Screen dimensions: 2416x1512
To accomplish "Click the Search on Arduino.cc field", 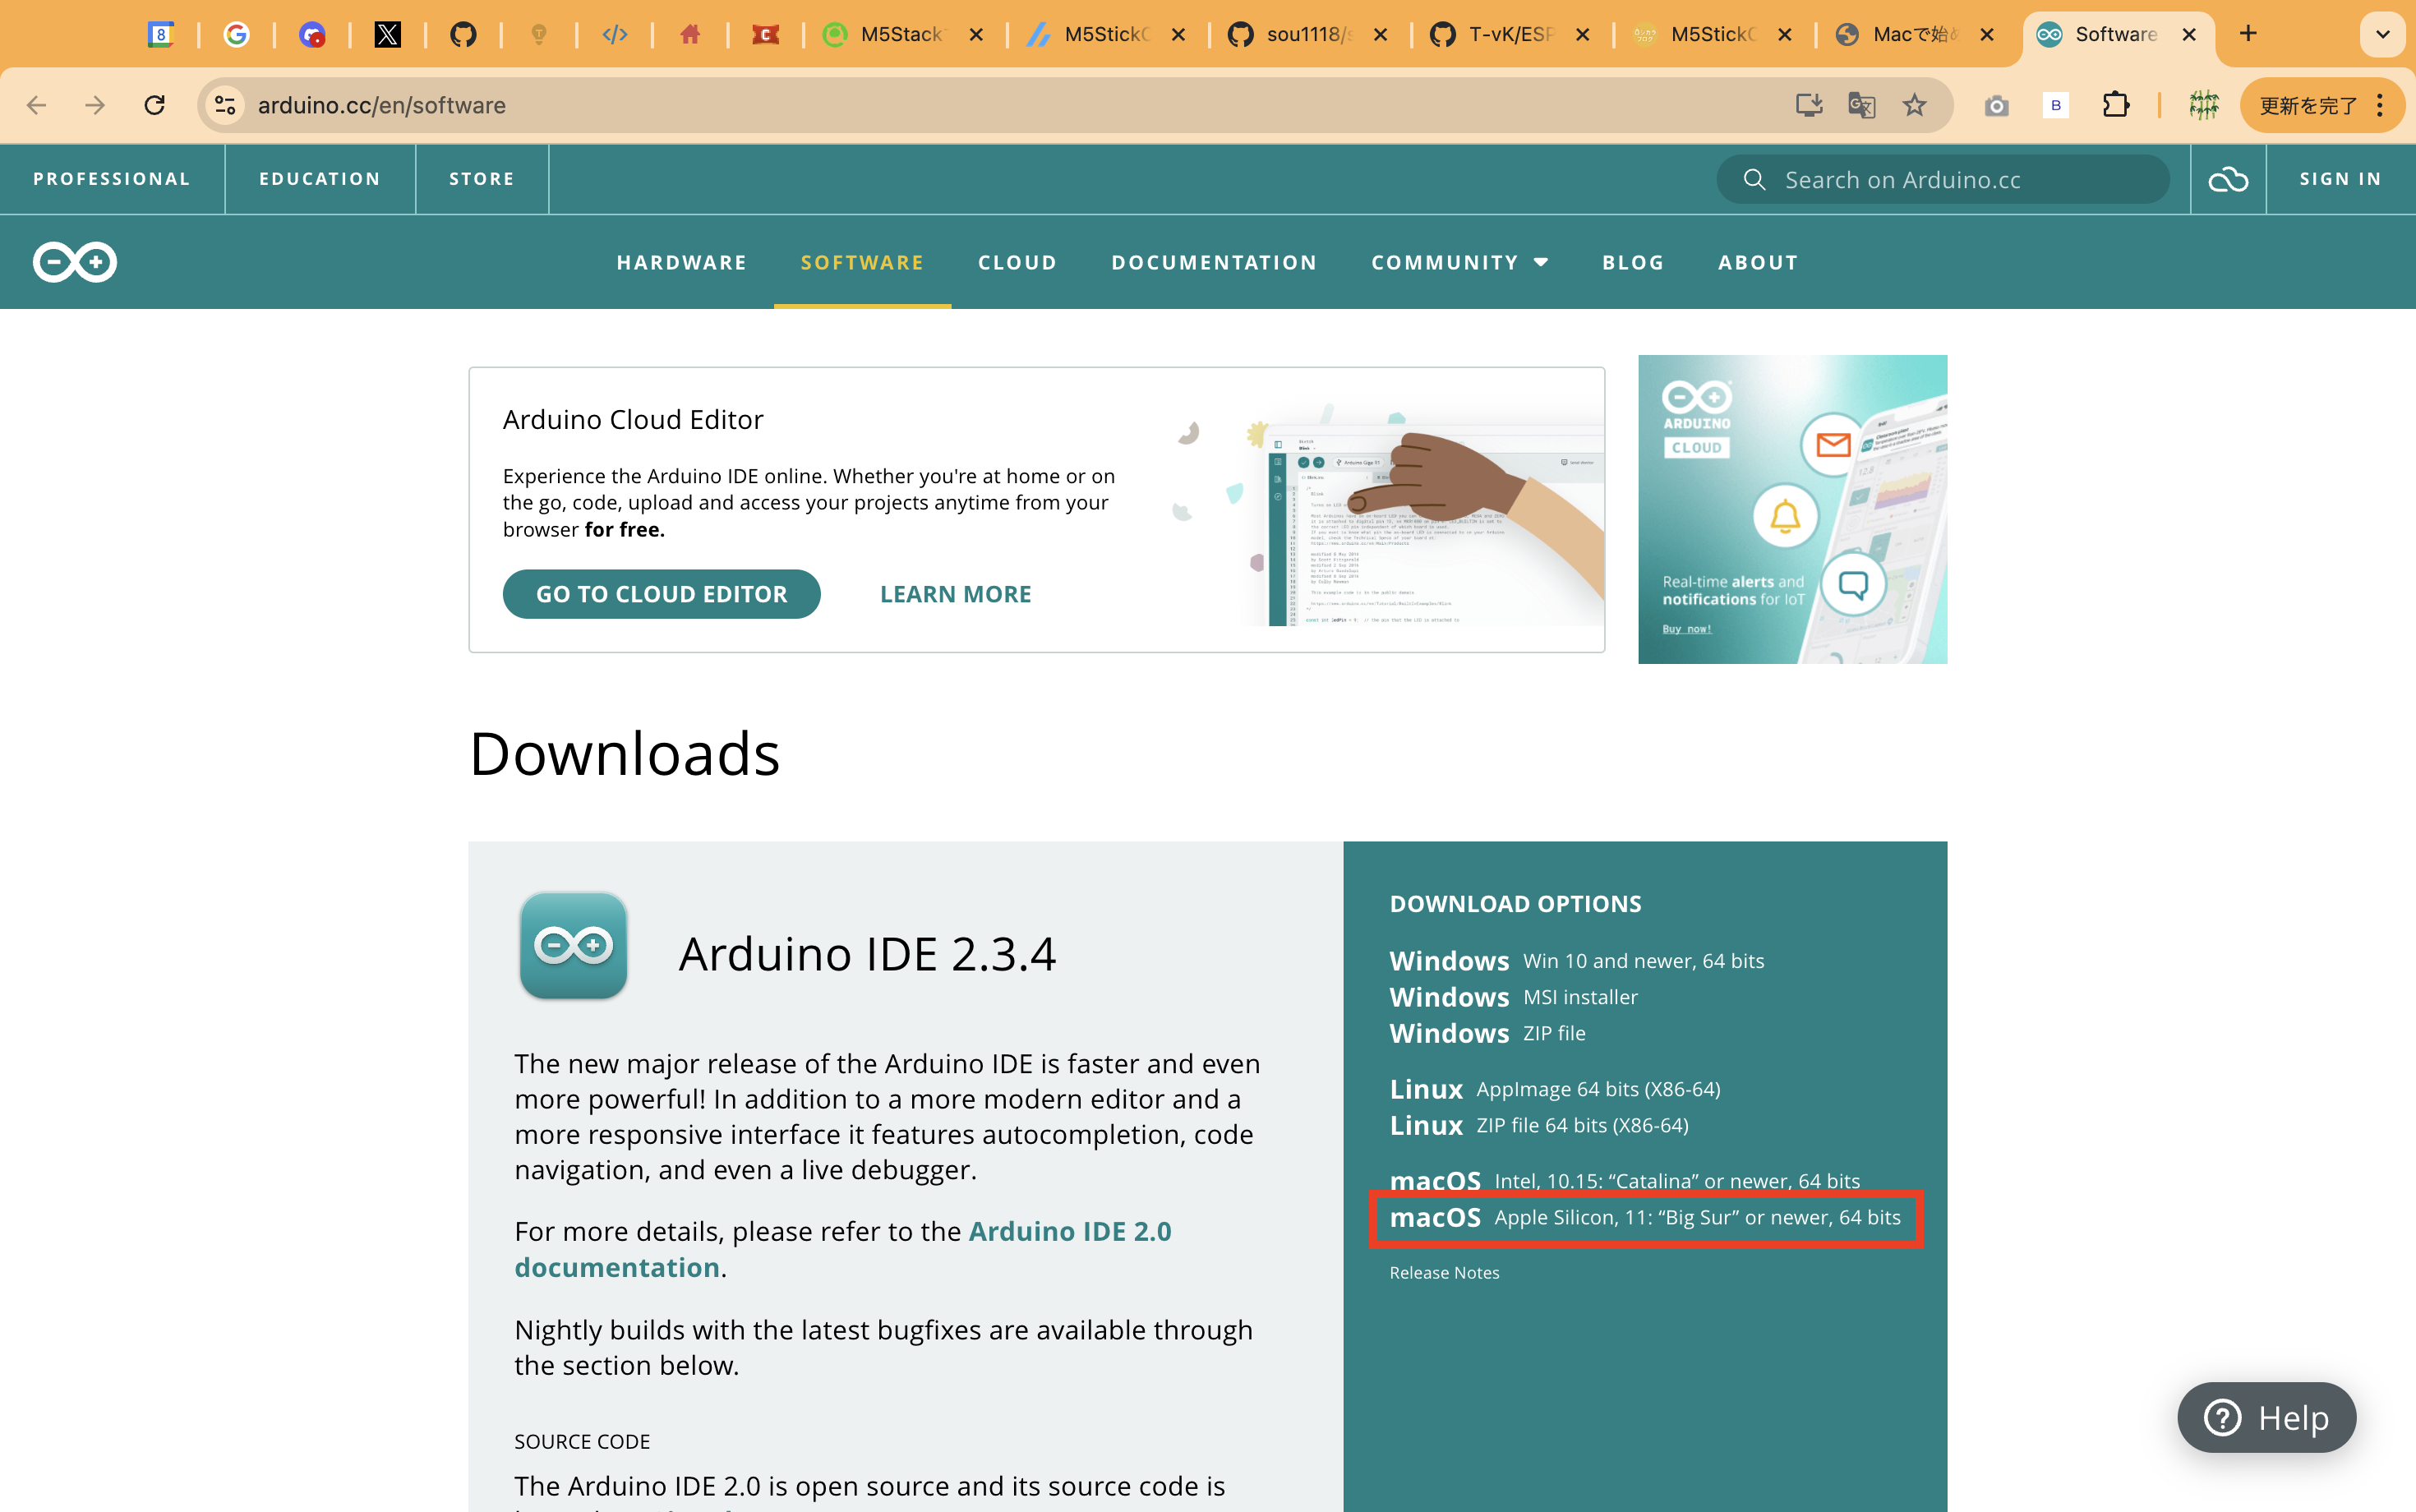I will pos(1943,179).
